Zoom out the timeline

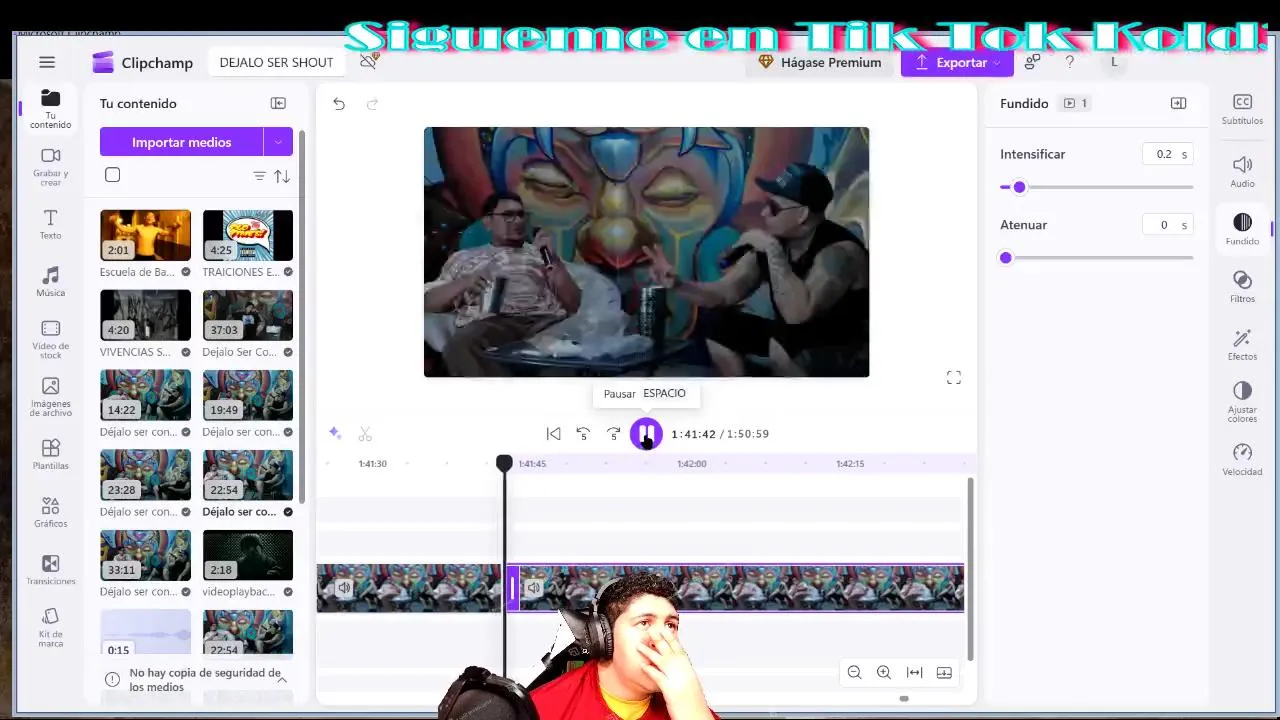tap(854, 672)
